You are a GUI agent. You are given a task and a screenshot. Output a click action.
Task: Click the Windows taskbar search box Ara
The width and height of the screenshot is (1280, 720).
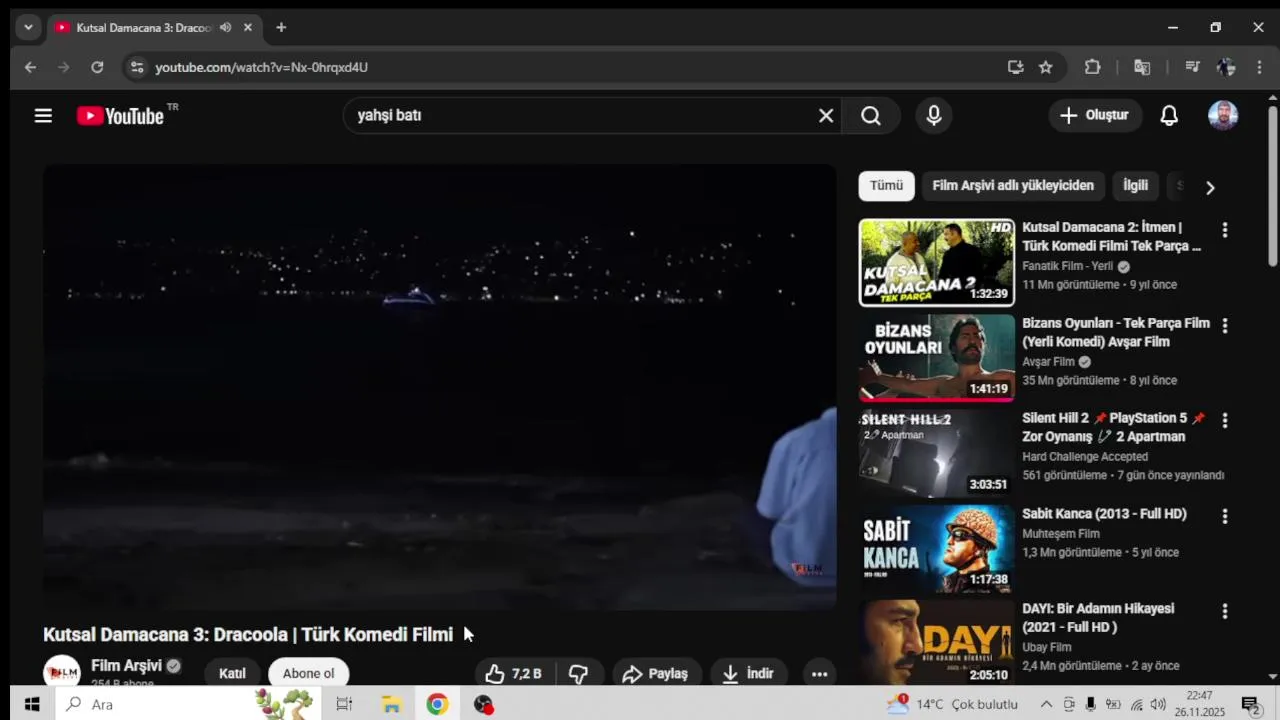tap(188, 705)
